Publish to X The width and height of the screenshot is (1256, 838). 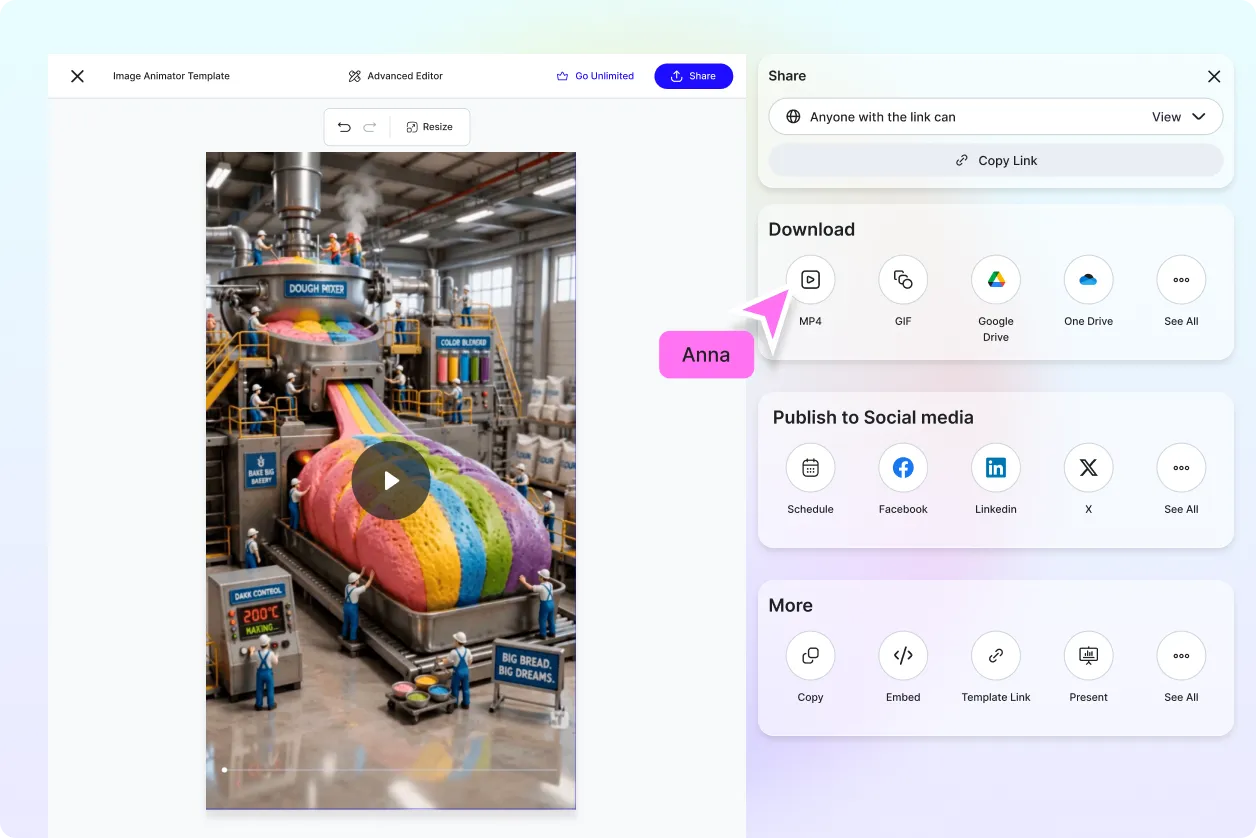1088,468
